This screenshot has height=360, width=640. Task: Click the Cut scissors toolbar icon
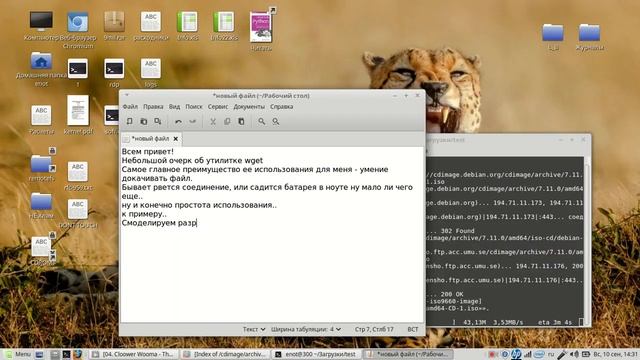click(x=213, y=121)
